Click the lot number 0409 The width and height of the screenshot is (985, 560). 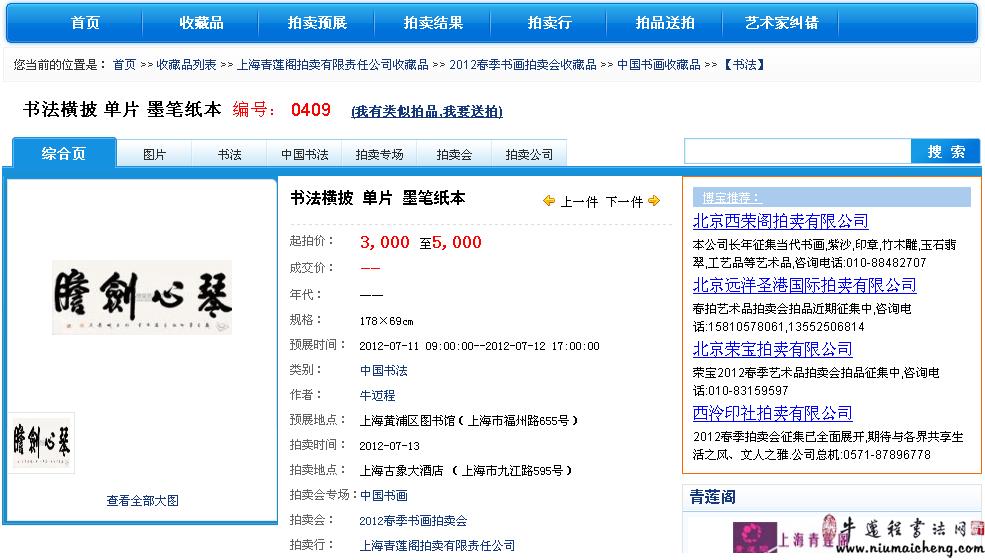point(311,110)
